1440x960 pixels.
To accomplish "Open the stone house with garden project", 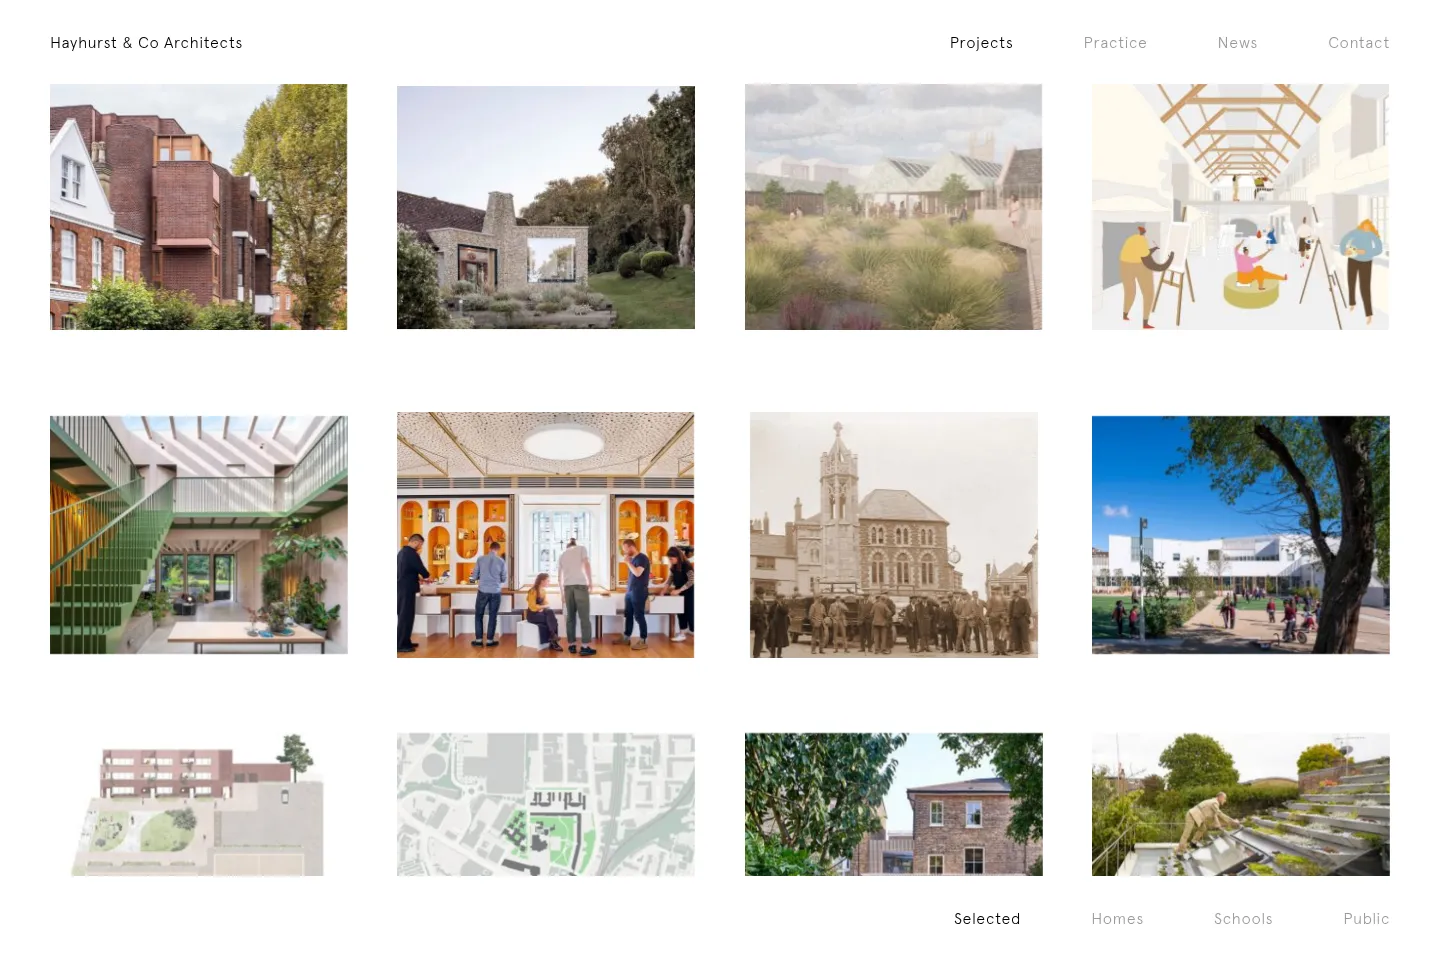I will pos(546,207).
